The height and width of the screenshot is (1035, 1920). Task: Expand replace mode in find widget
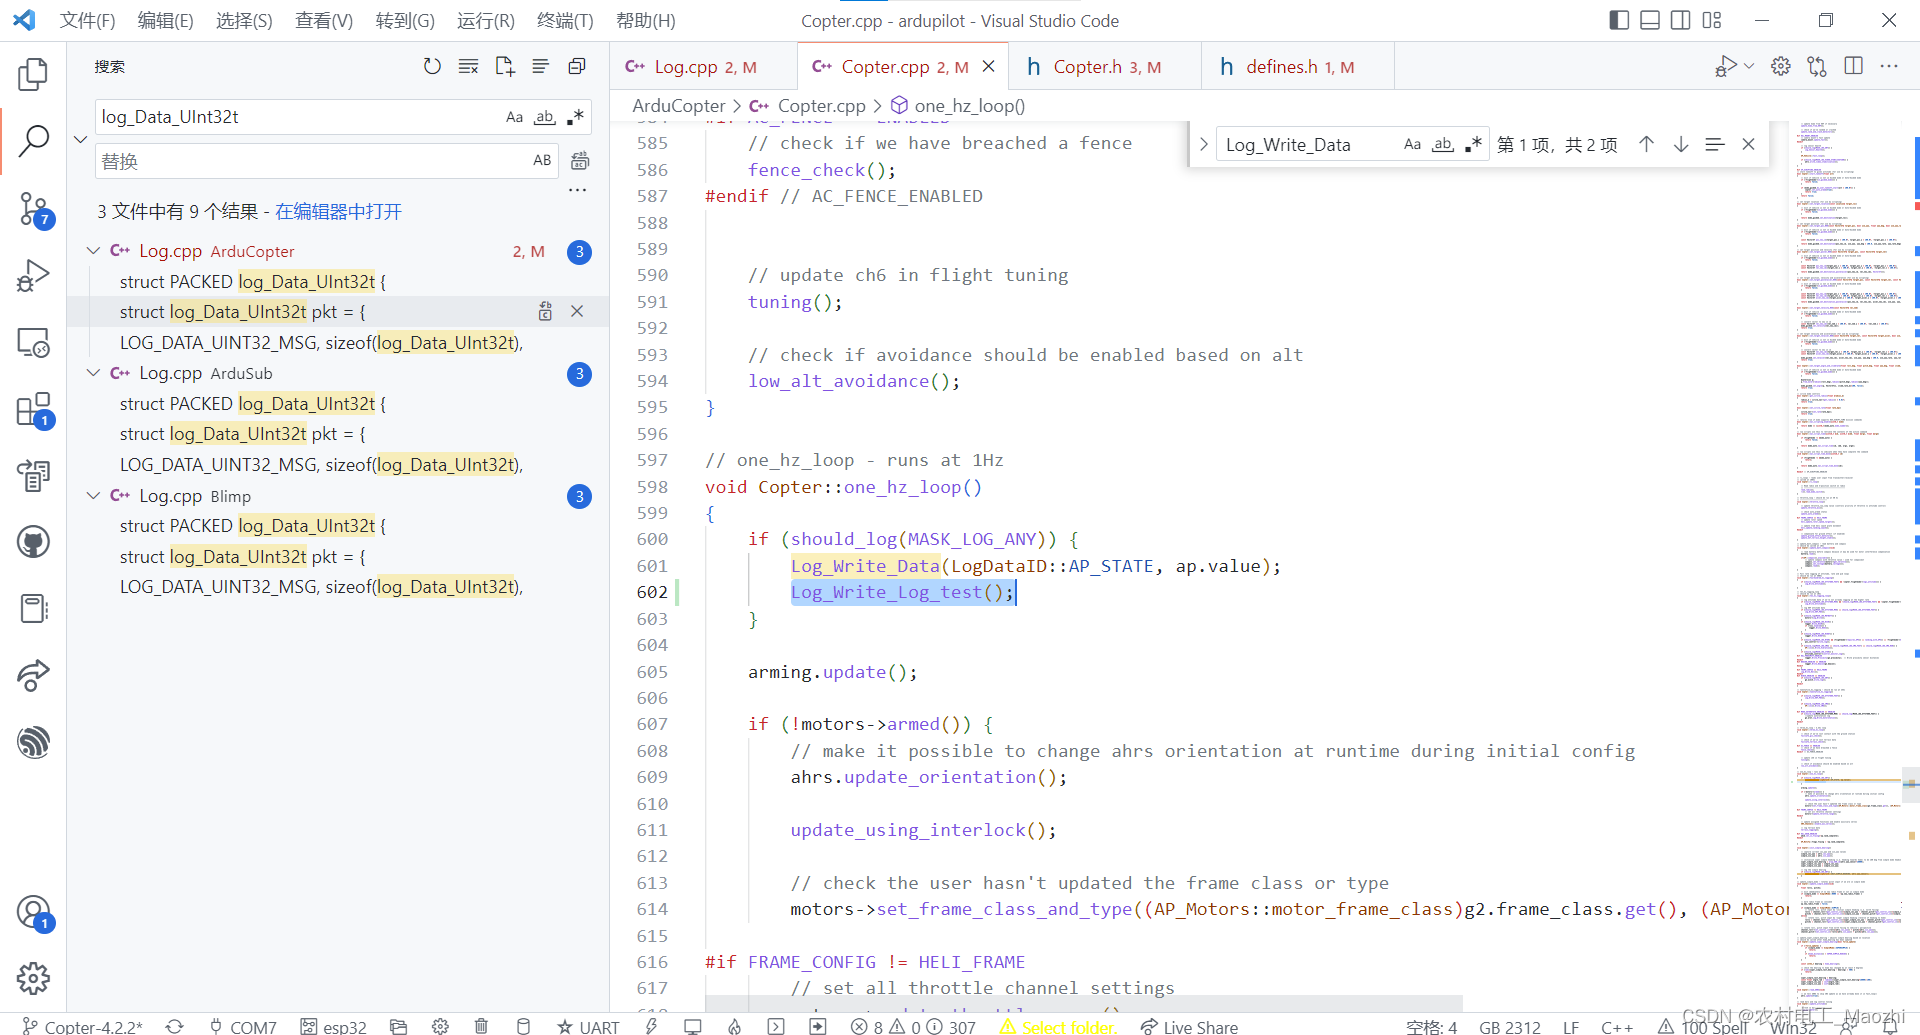click(x=1203, y=144)
